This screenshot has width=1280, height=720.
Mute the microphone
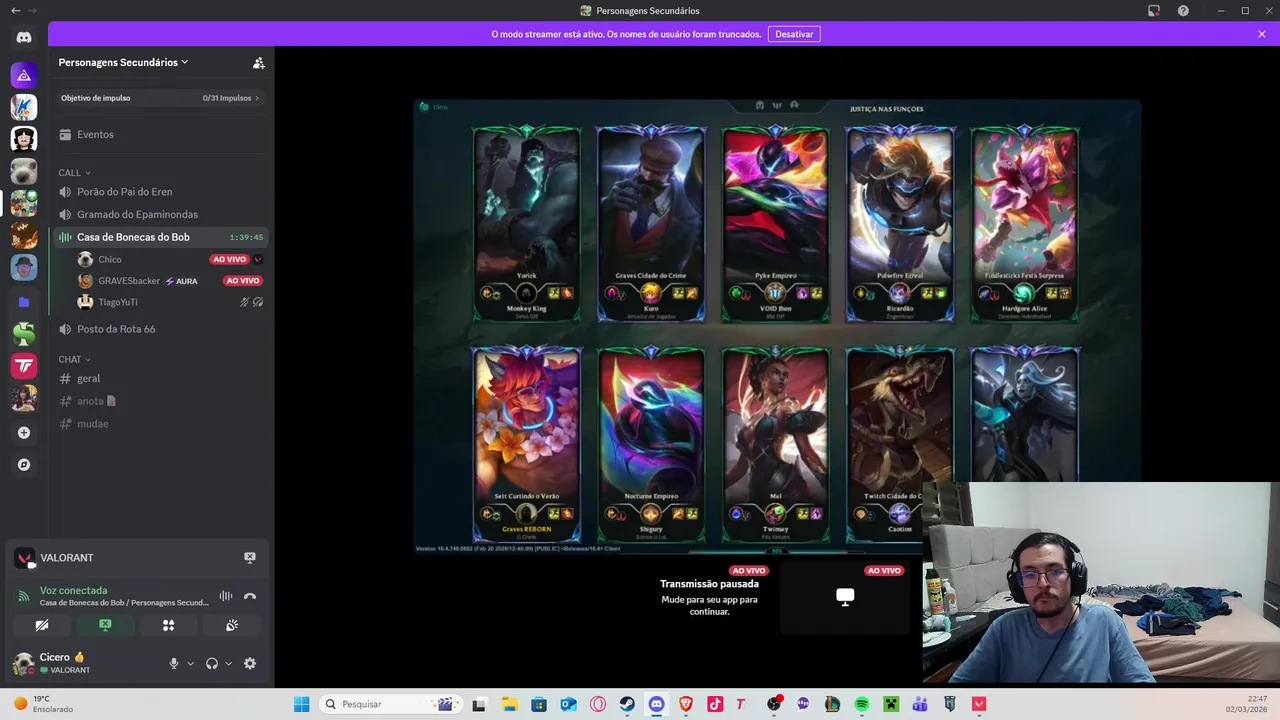tap(174, 663)
